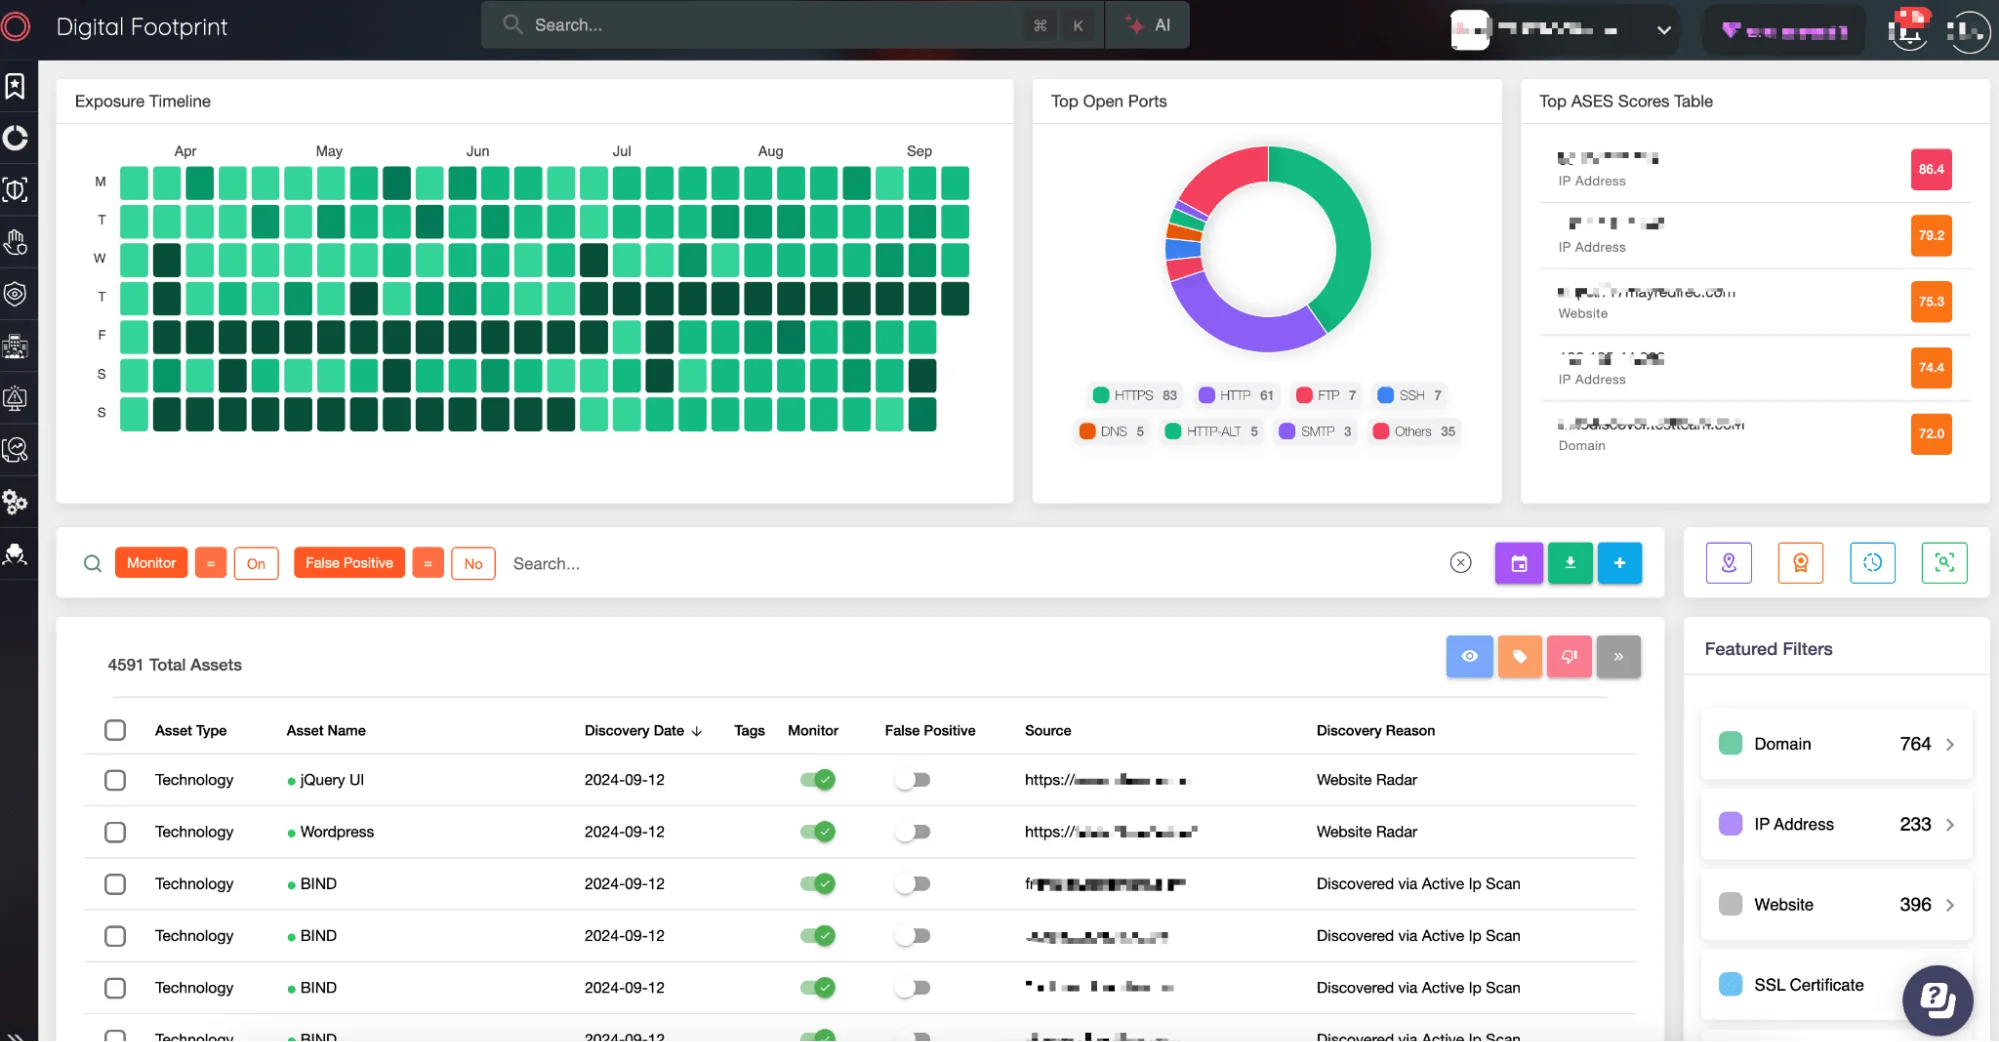Screen dimensions: 1999x1042
Task: Focus the top global Search field
Action: point(793,25)
